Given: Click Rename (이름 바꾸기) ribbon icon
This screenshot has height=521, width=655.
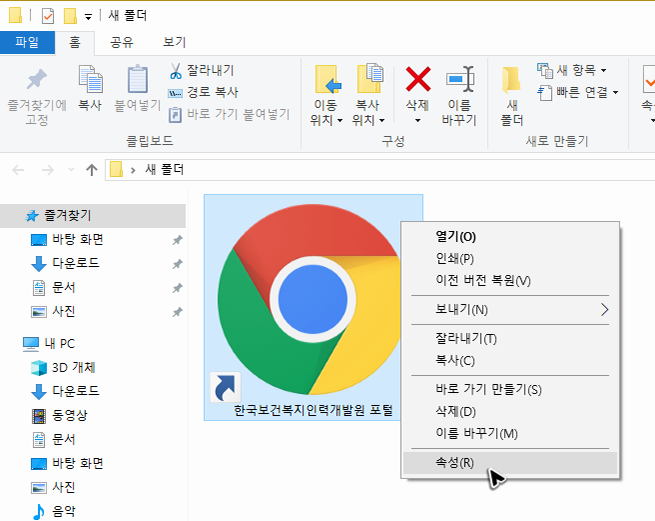Looking at the screenshot, I should pyautogui.click(x=460, y=79).
